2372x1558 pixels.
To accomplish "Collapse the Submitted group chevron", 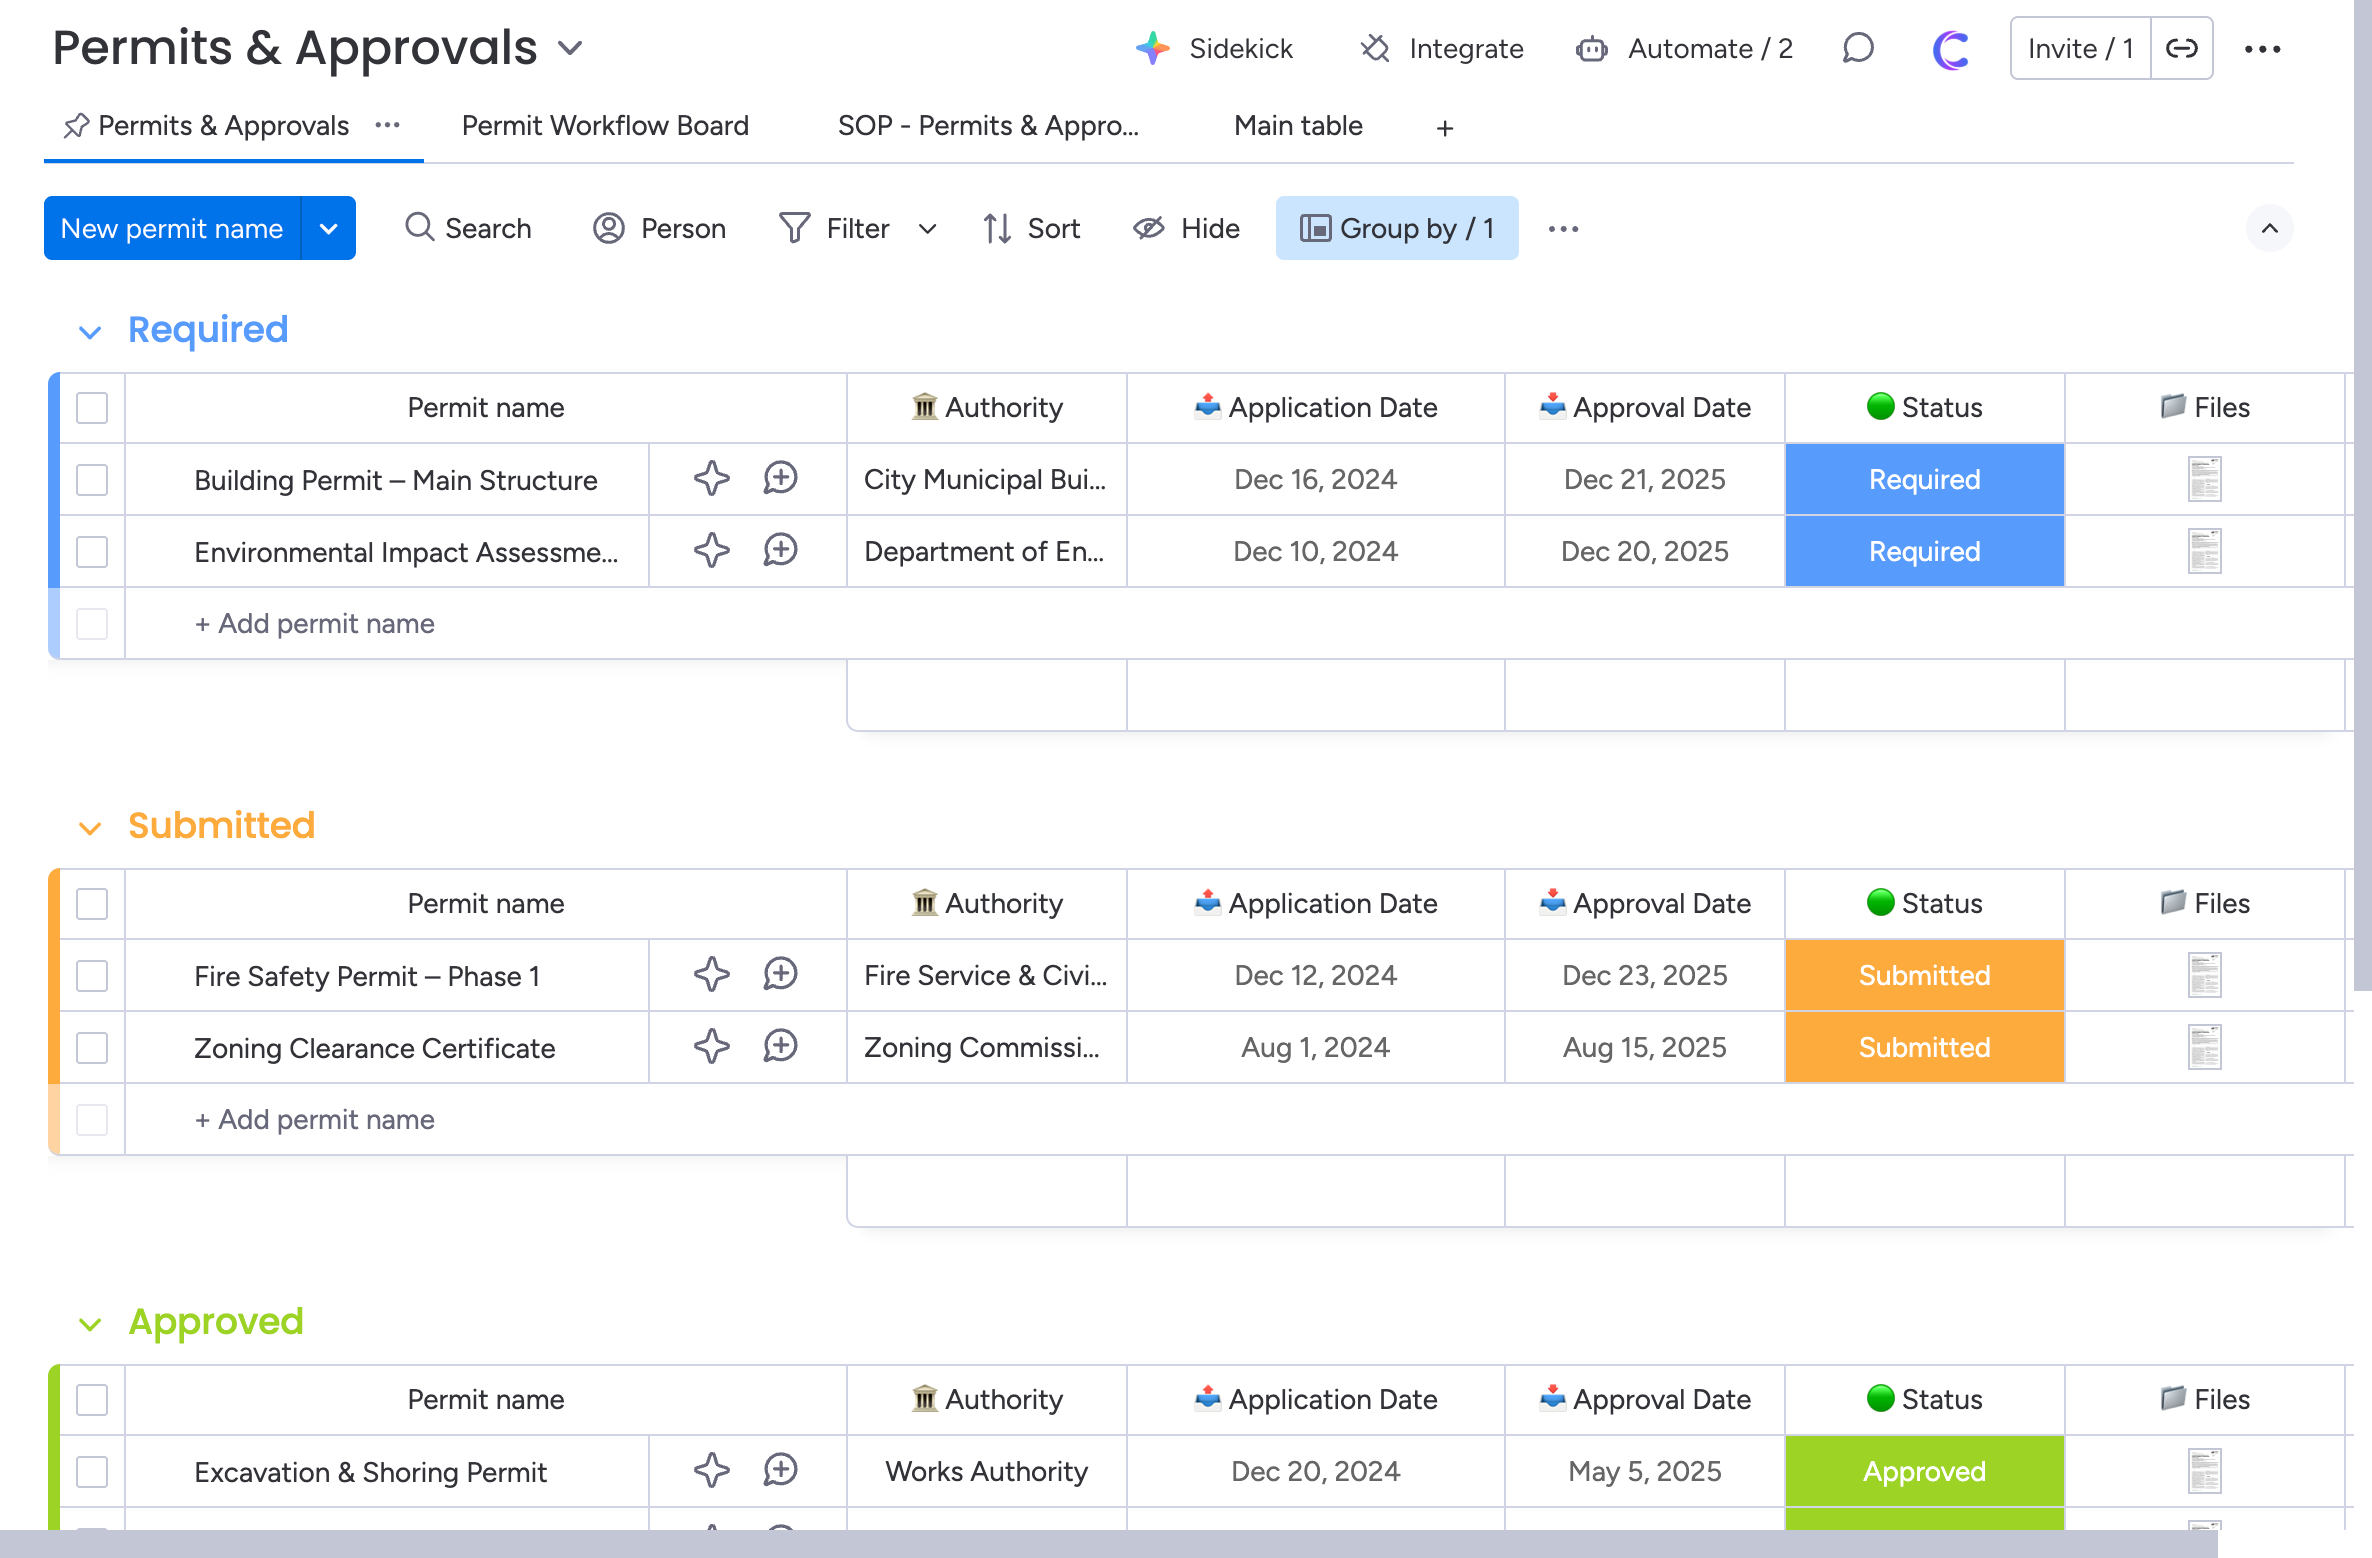I will pyautogui.click(x=90, y=828).
